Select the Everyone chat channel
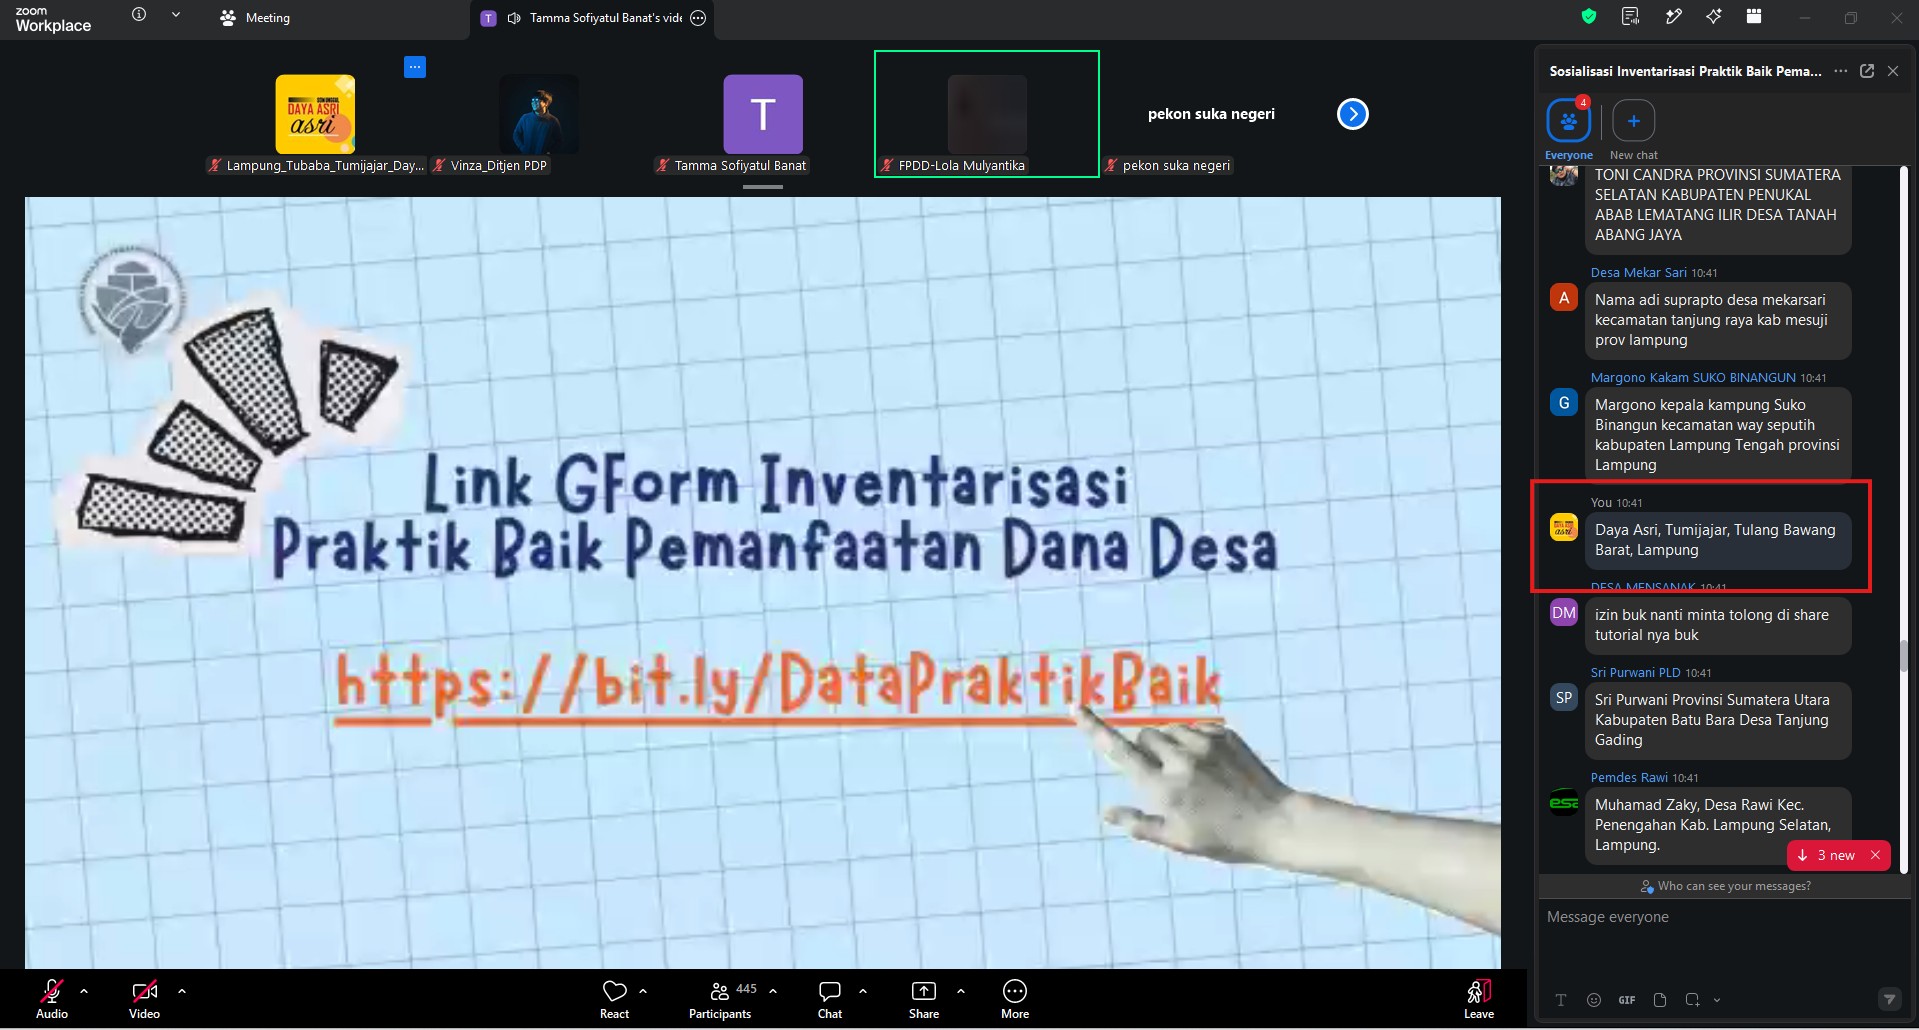This screenshot has height=1030, width=1919. [1568, 129]
